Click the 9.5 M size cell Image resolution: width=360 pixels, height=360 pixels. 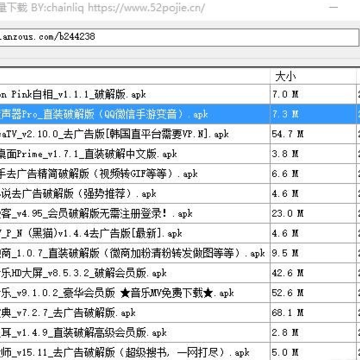coord(313,253)
